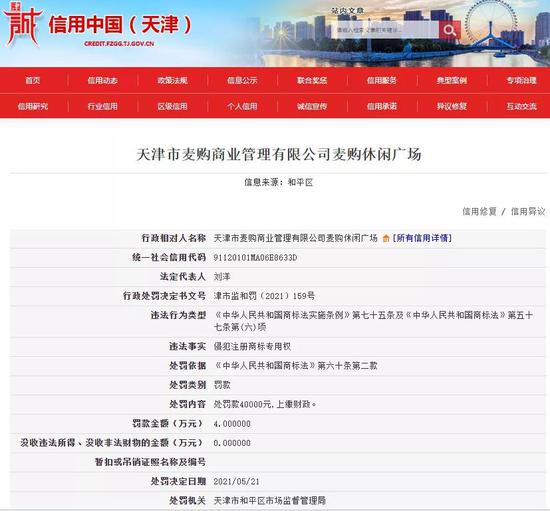This screenshot has width=550, height=511.
Task: Open the 首页 menu item
Action: point(32,81)
